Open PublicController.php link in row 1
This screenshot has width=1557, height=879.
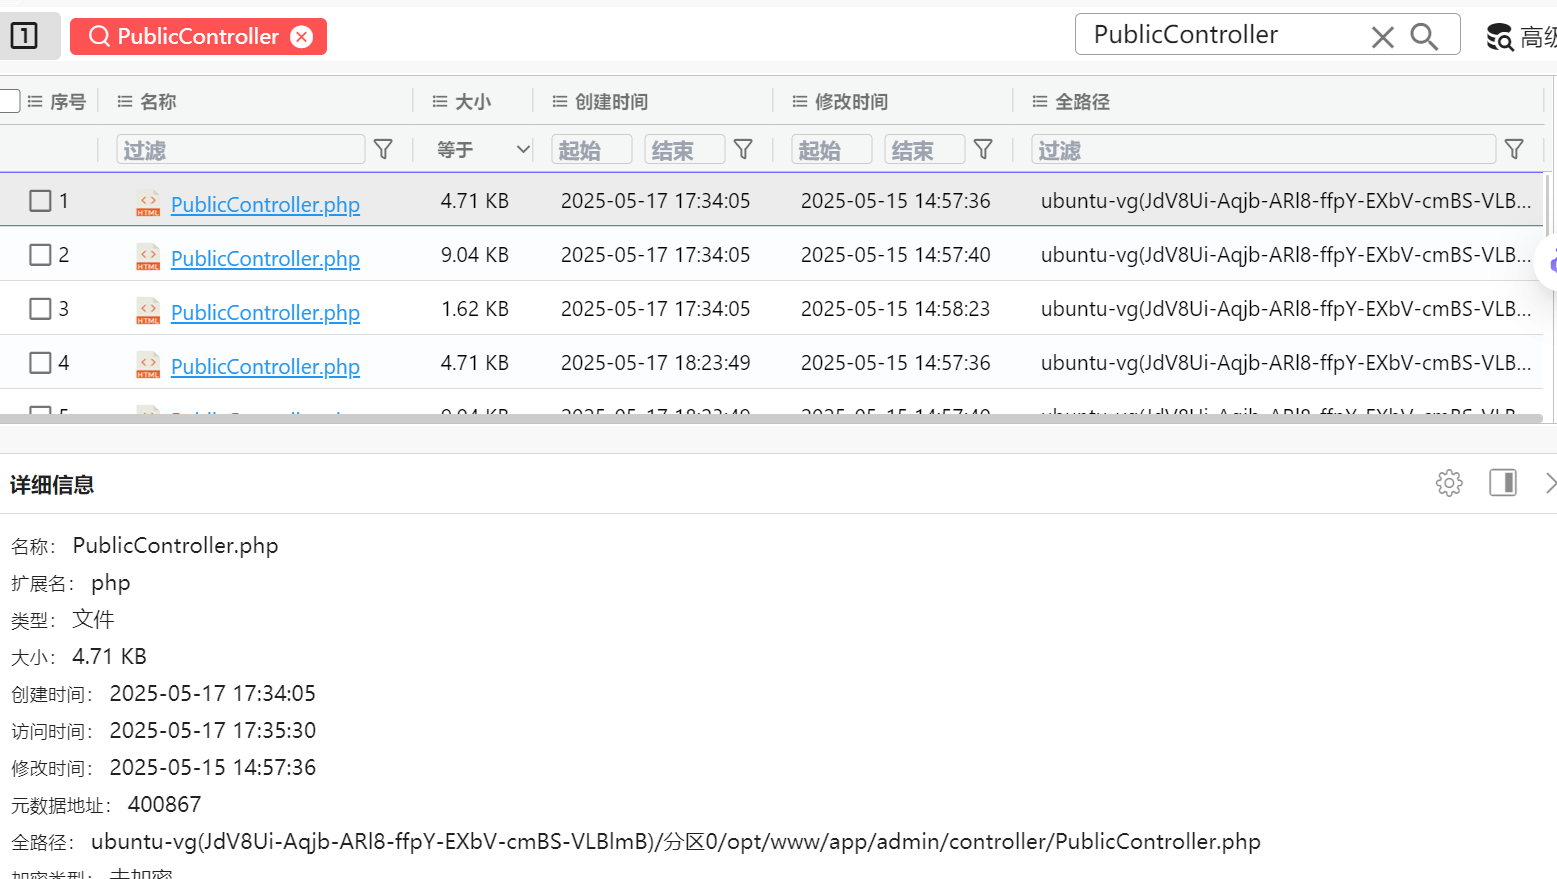coord(265,204)
